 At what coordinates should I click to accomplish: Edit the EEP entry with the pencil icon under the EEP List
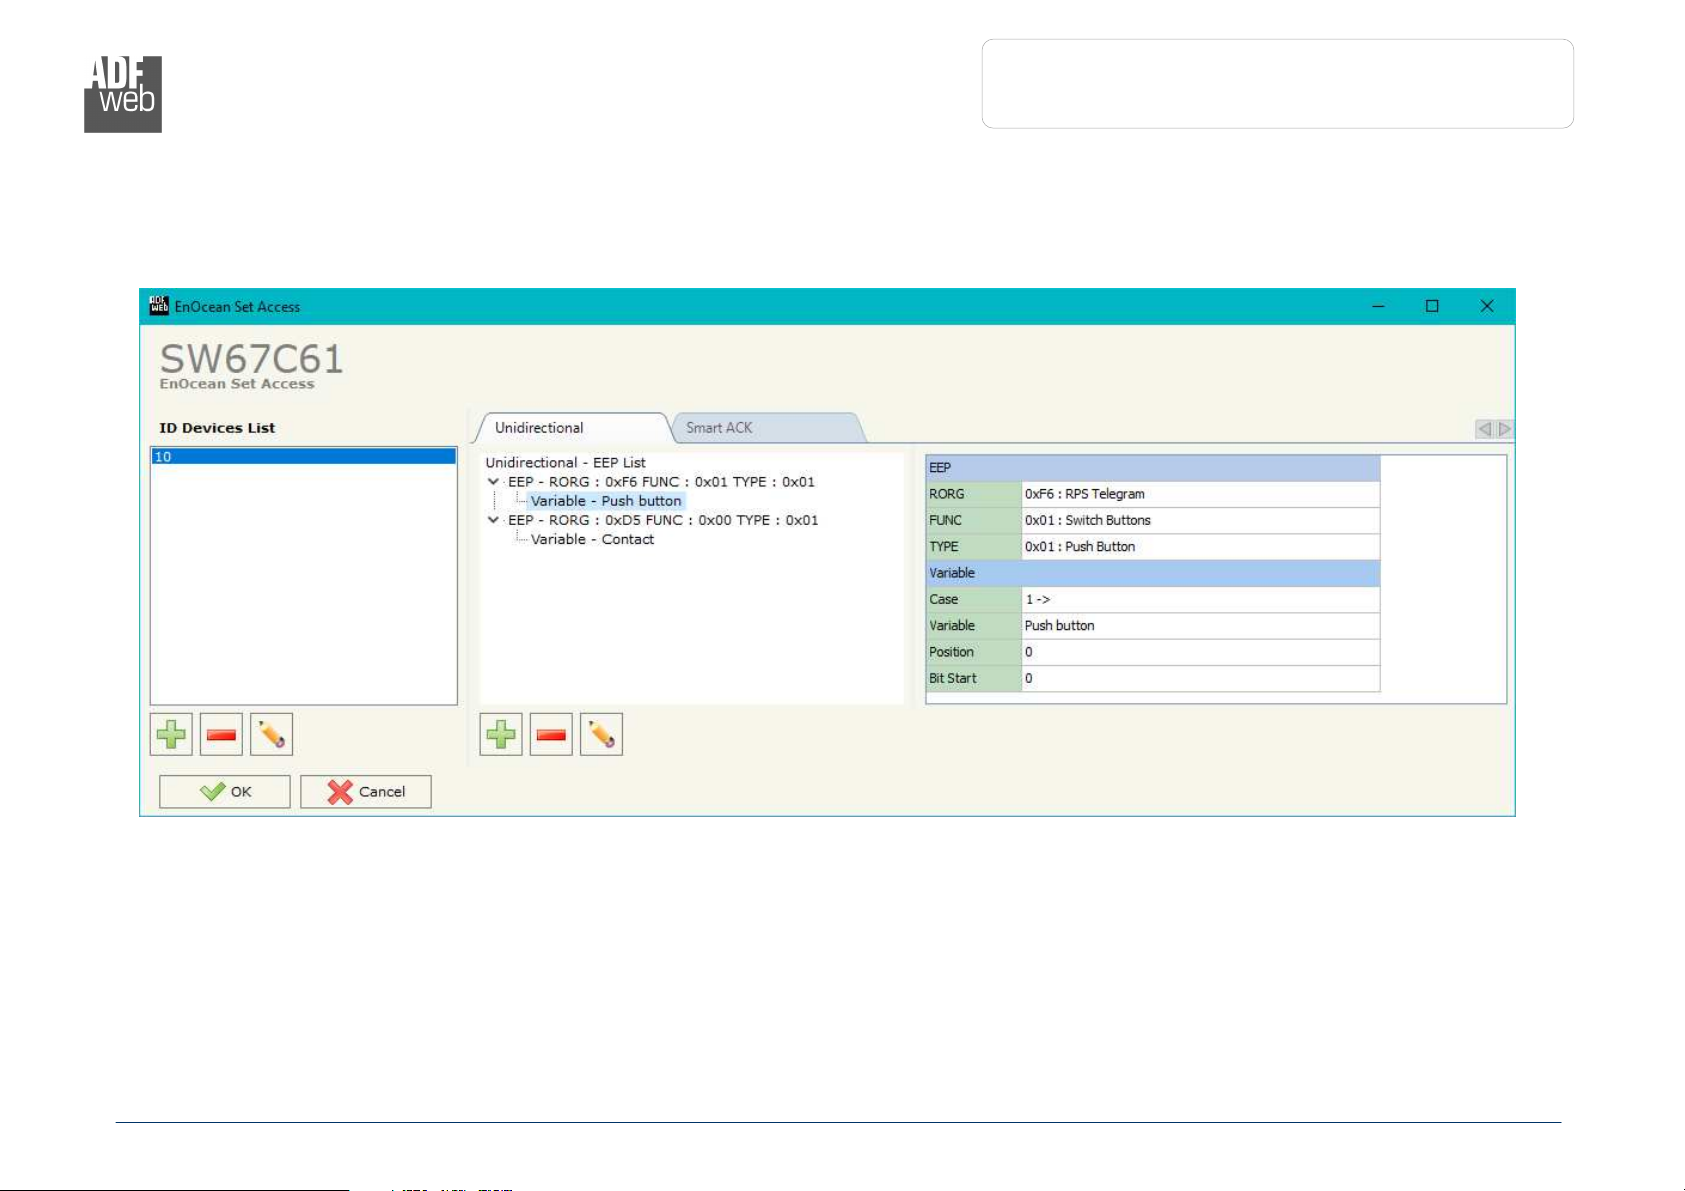pos(601,735)
